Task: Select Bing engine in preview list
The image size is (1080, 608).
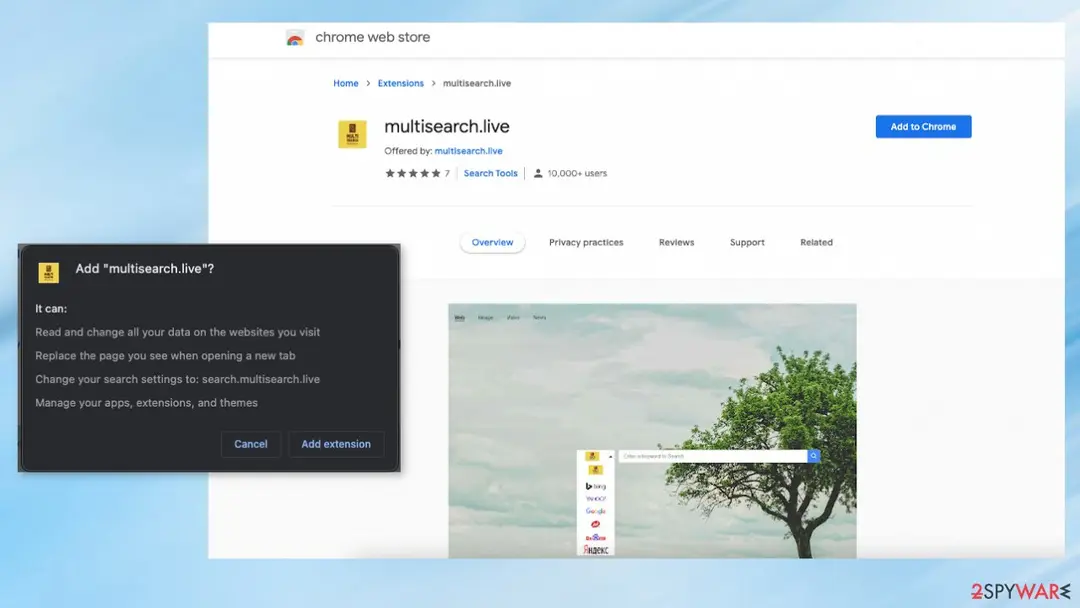Action: coord(595,486)
